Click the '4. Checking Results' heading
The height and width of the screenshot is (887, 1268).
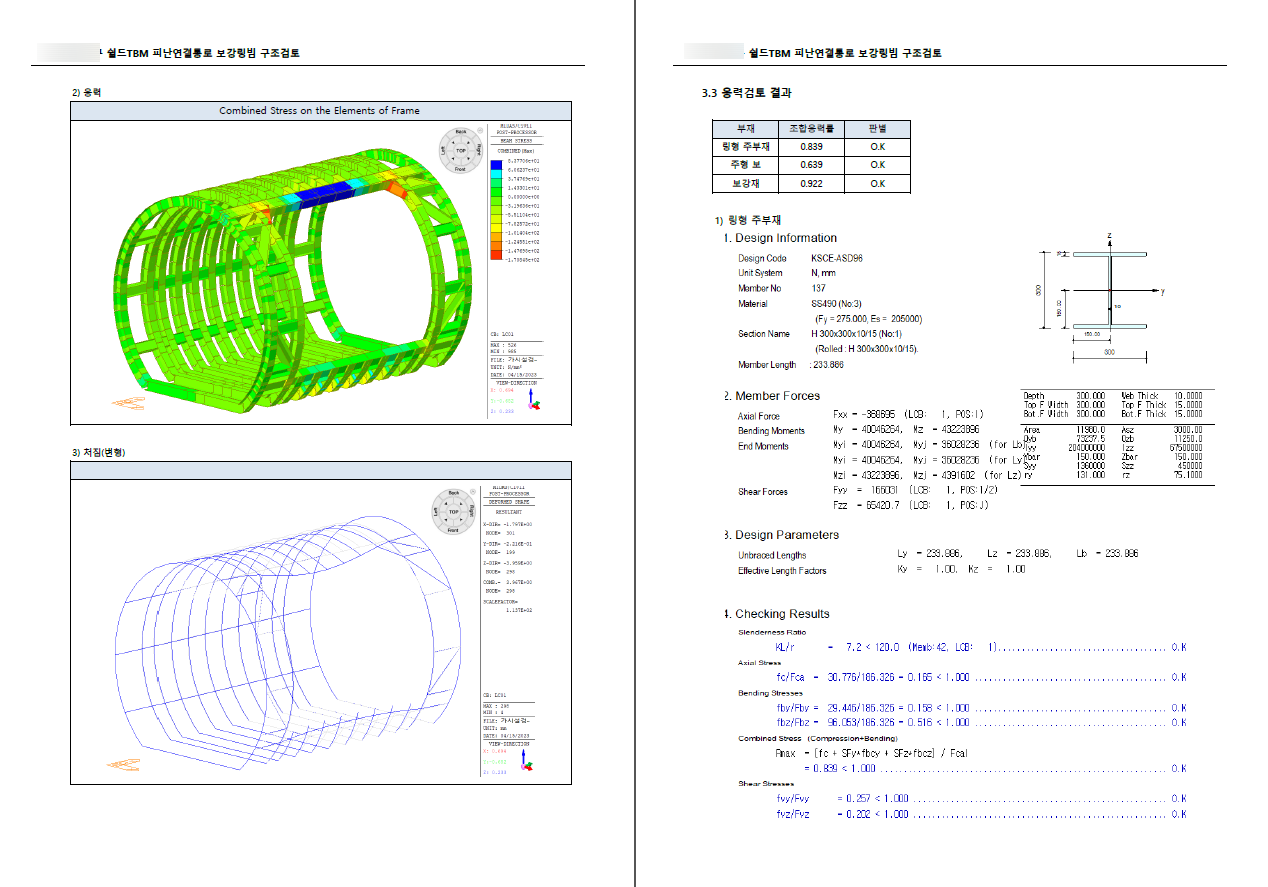click(776, 614)
